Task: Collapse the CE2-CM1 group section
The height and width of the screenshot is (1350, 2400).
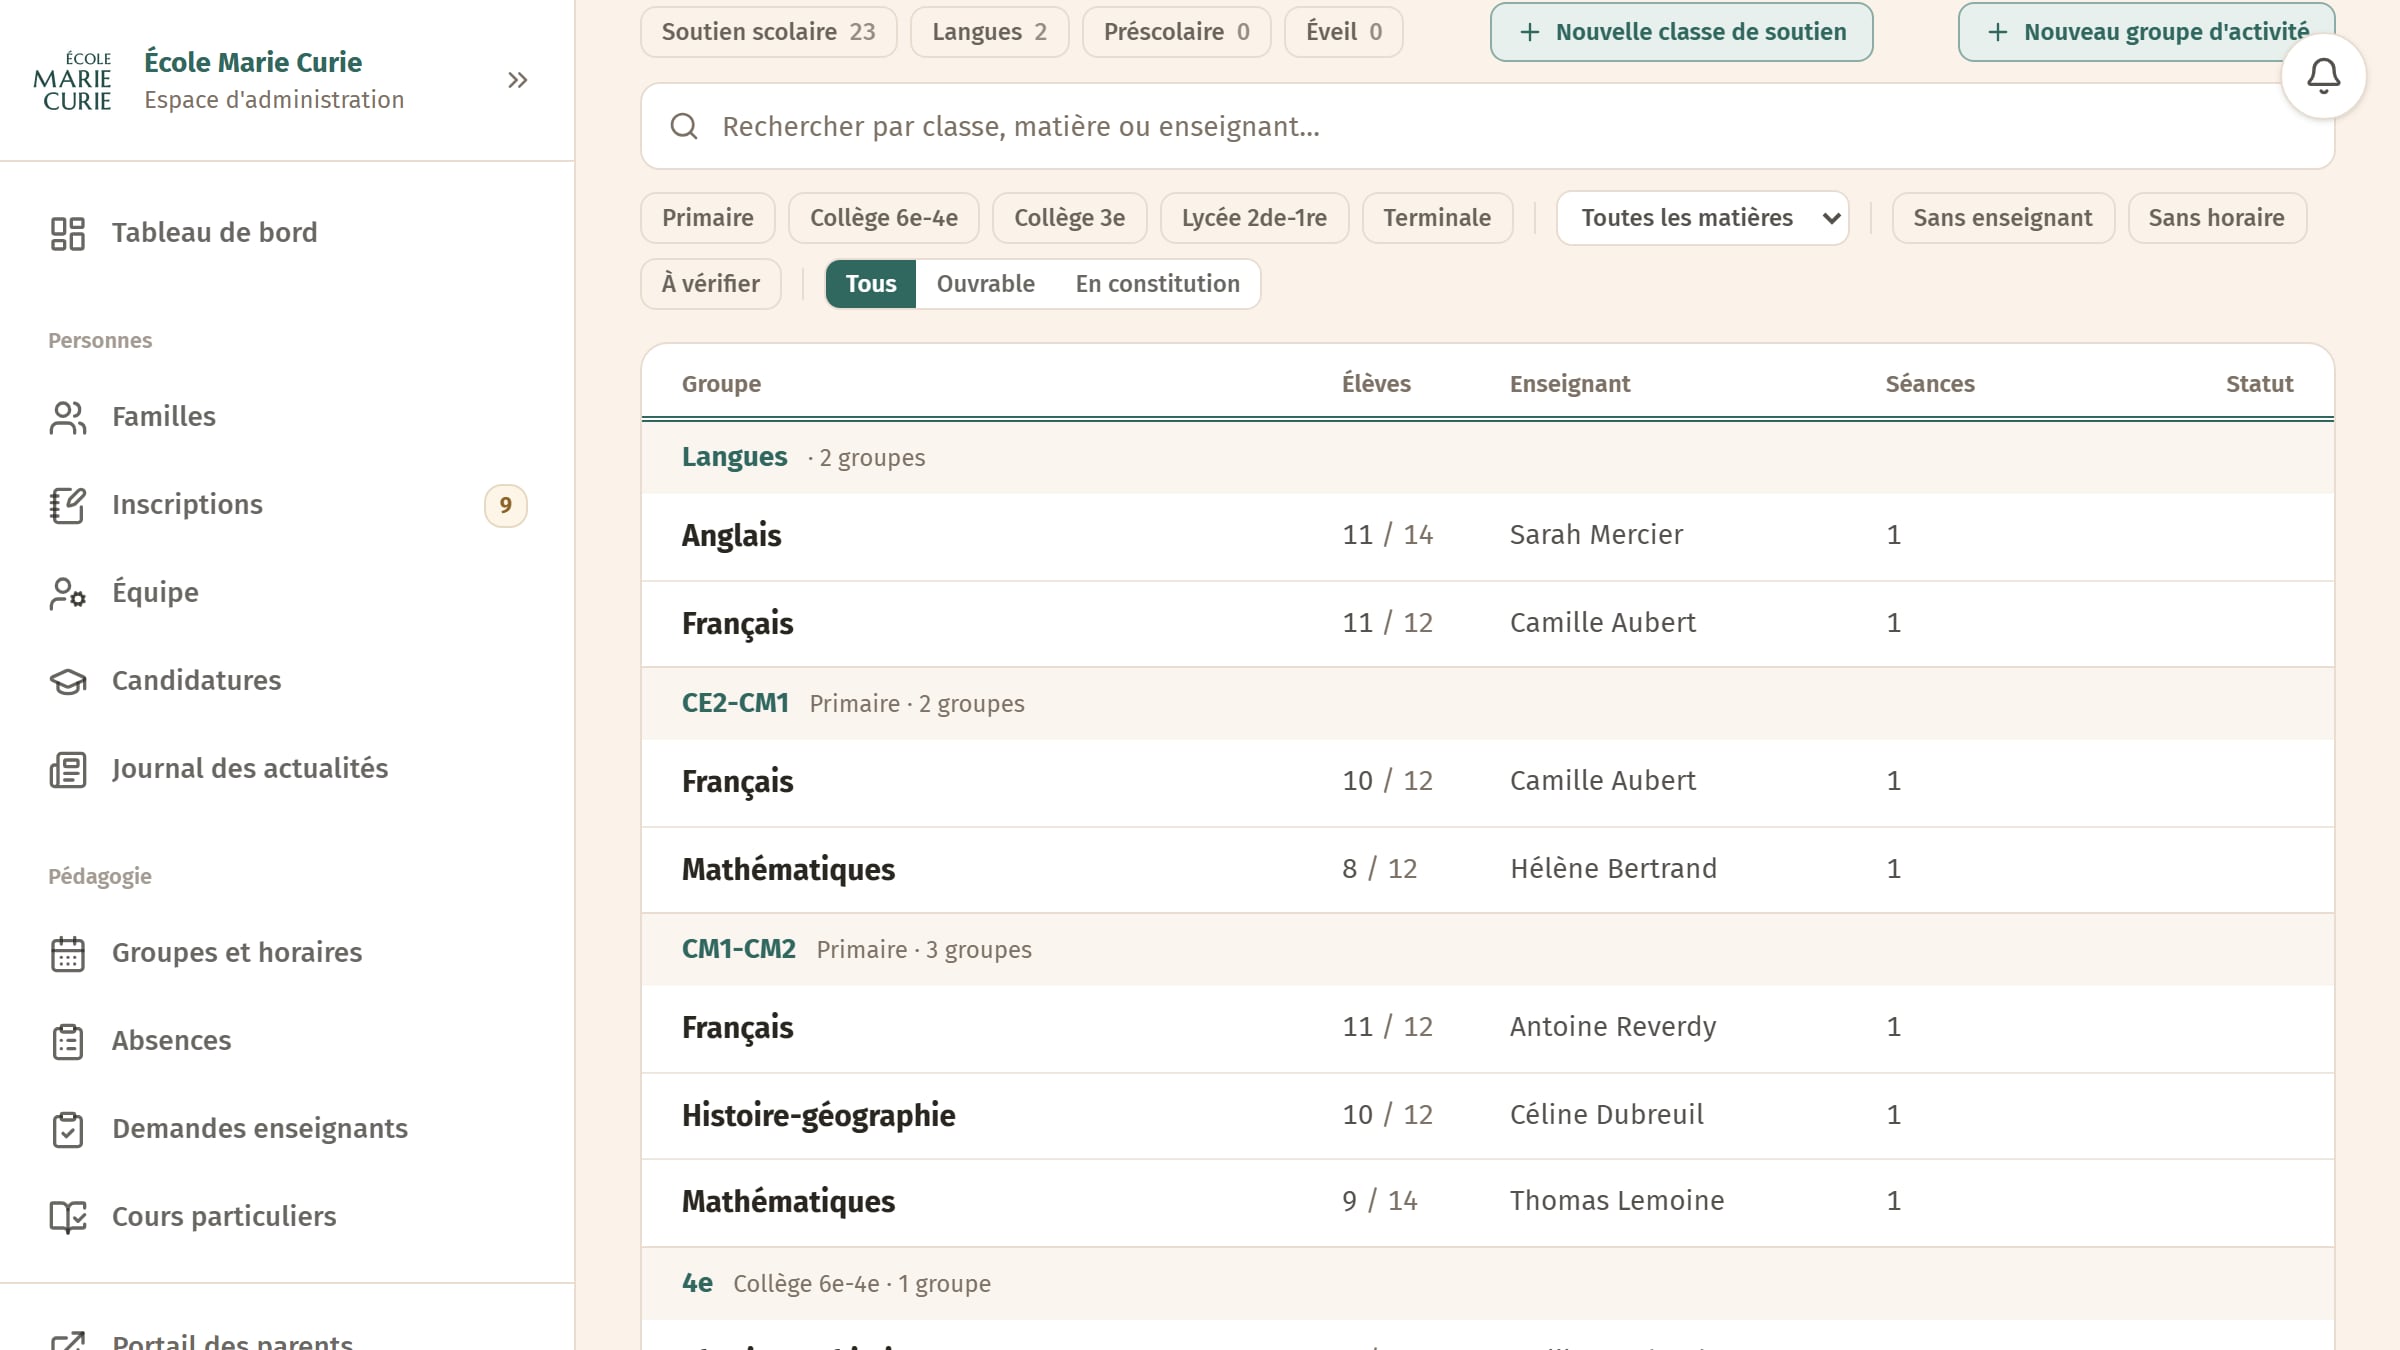Action: pos(1488,704)
